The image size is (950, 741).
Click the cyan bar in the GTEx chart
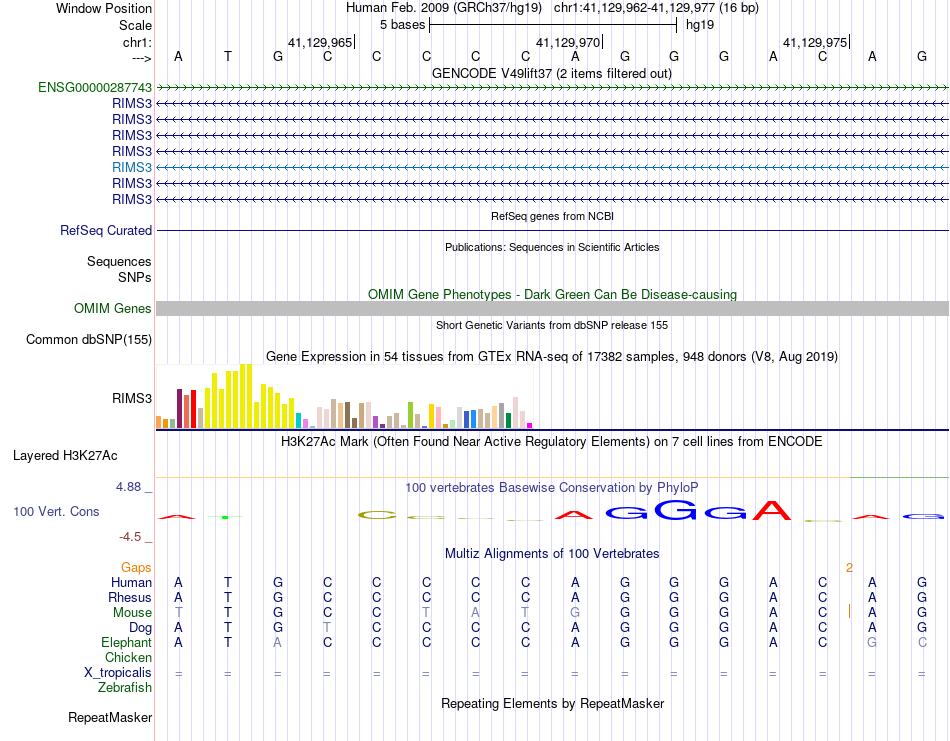click(298, 420)
